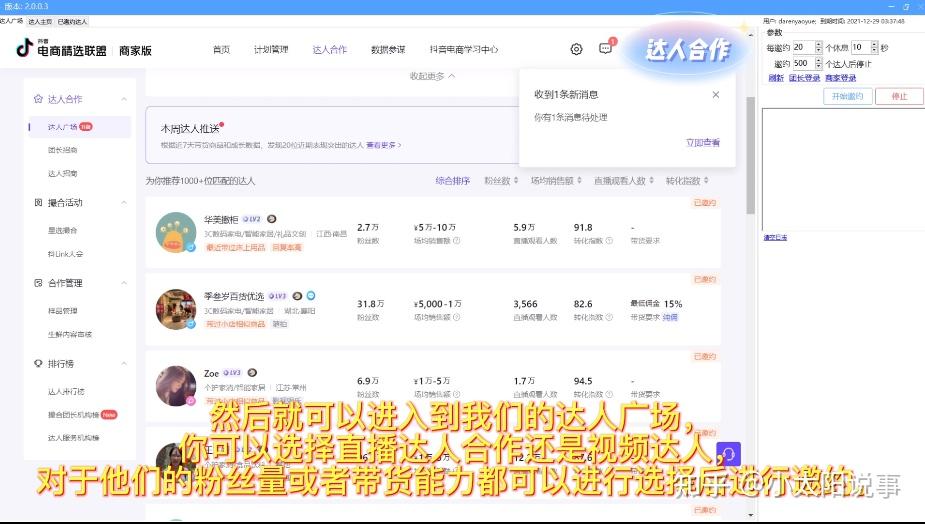
Task: Collapse the 撮合活动 sidebar section
Action: pos(124,202)
